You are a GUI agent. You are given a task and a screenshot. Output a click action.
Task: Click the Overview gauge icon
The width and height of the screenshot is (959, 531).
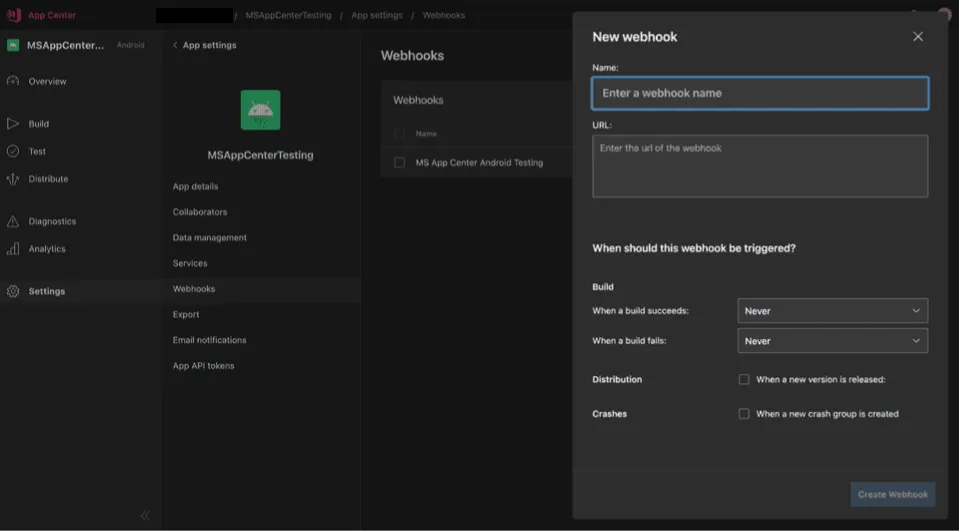(x=13, y=81)
